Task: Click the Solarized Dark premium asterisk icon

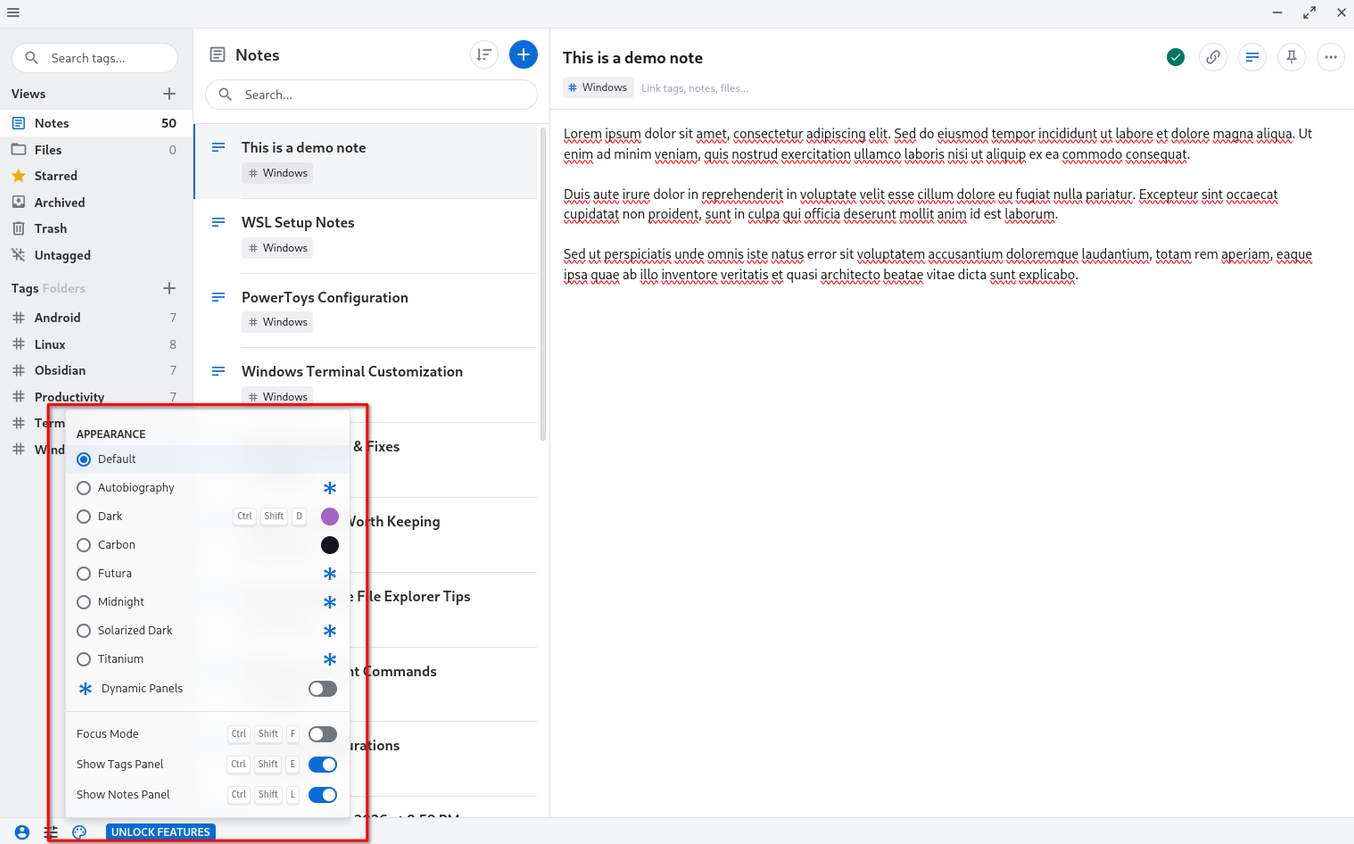Action: coord(330,631)
